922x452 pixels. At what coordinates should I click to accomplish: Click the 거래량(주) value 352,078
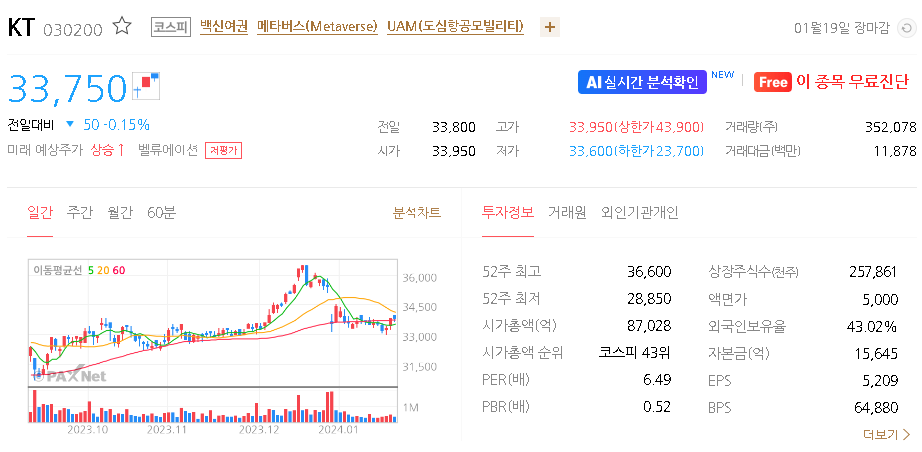click(x=891, y=127)
